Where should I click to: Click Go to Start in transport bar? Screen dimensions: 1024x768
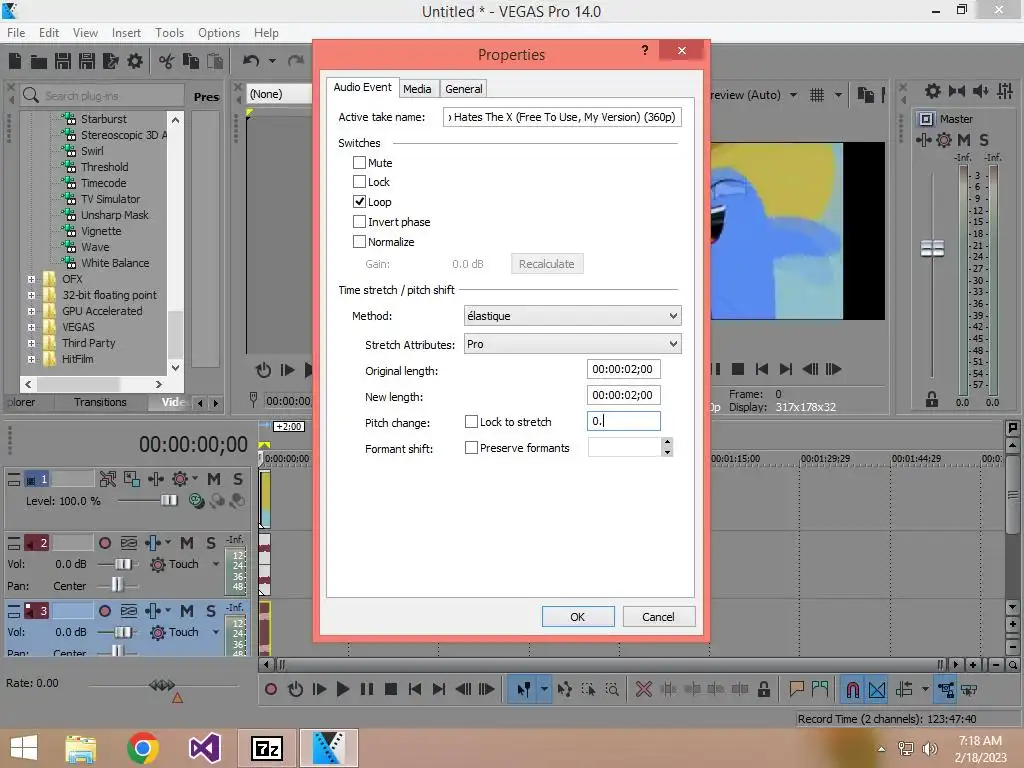(415, 689)
